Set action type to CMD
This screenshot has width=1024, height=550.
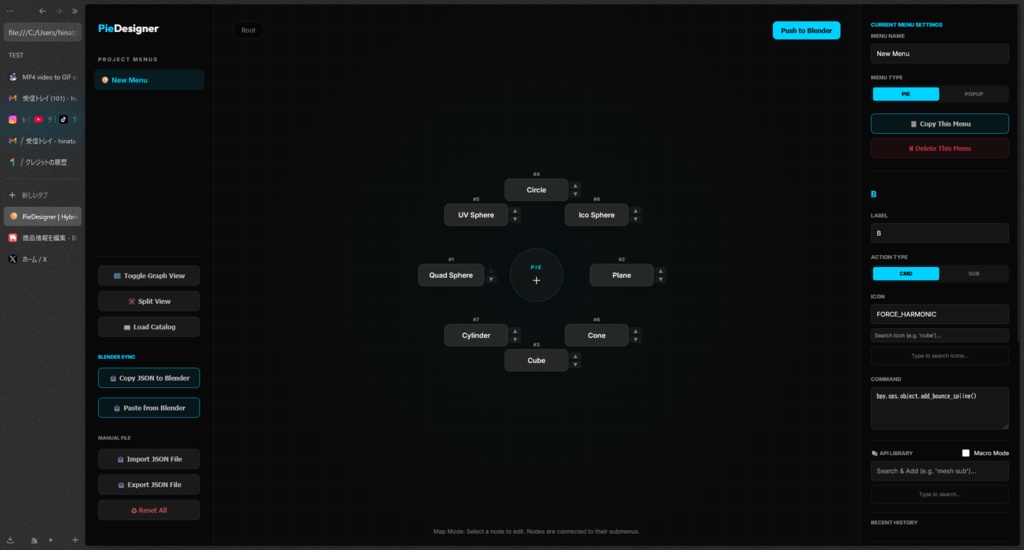tap(906, 274)
